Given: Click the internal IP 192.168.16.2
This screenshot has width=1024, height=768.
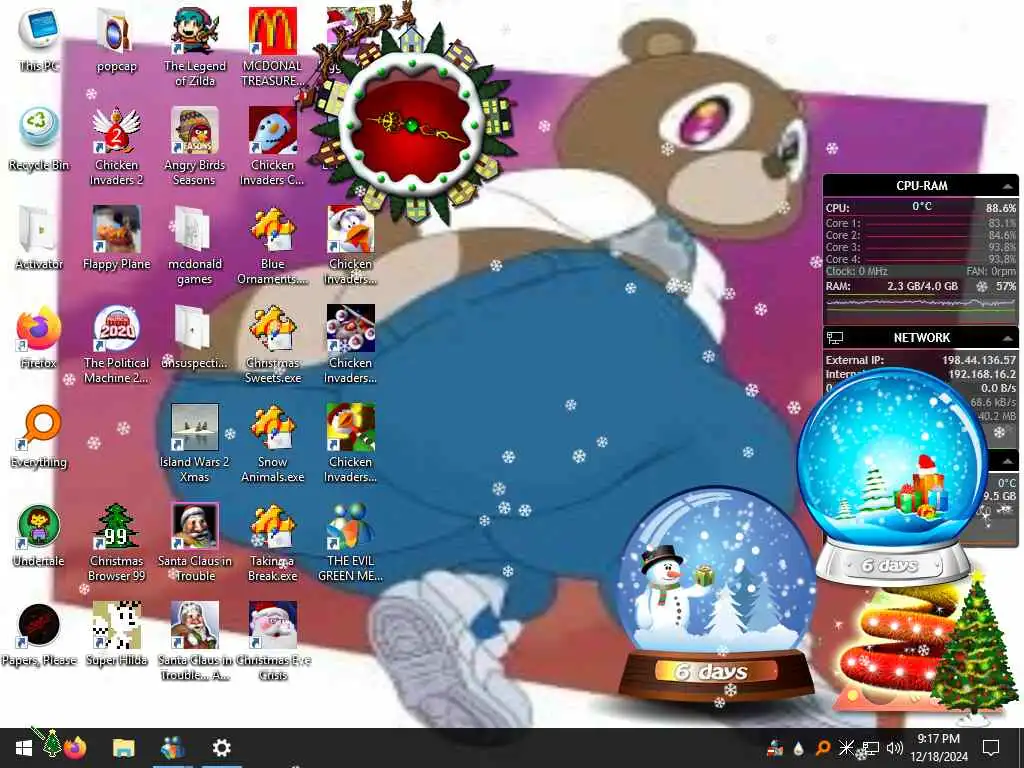Looking at the screenshot, I should [x=982, y=374].
